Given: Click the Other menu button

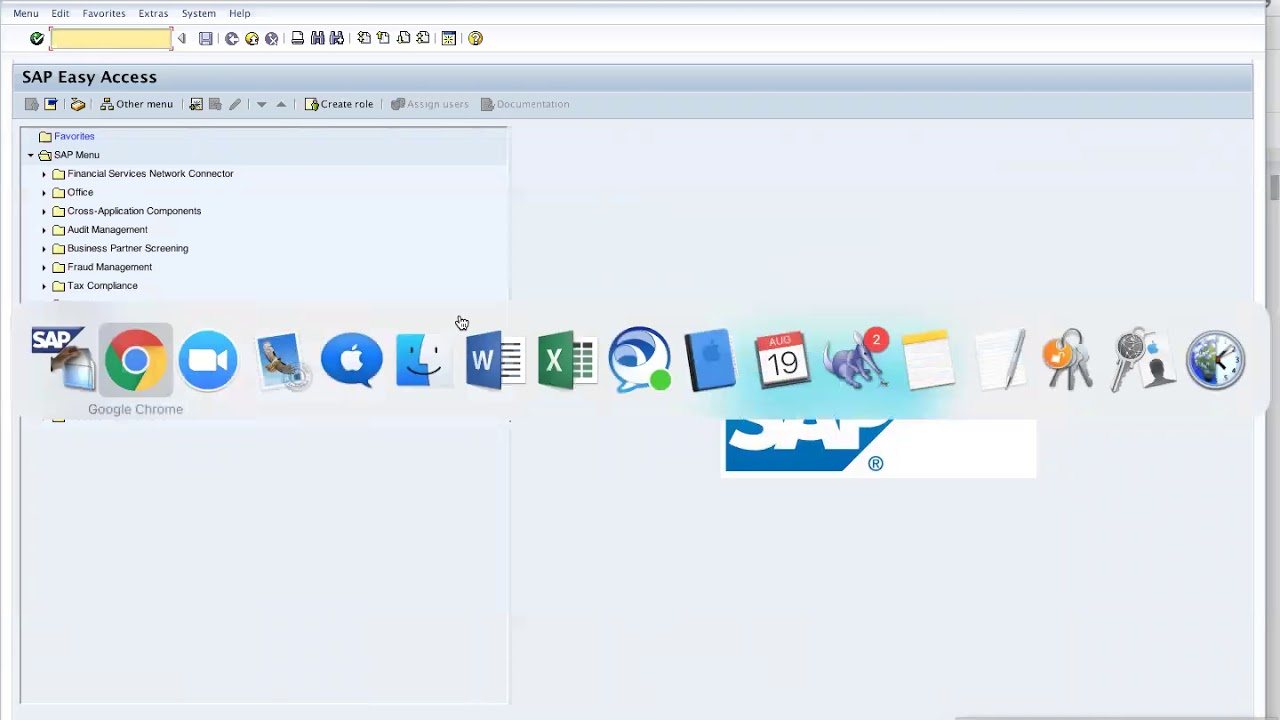Looking at the screenshot, I should point(136,104).
